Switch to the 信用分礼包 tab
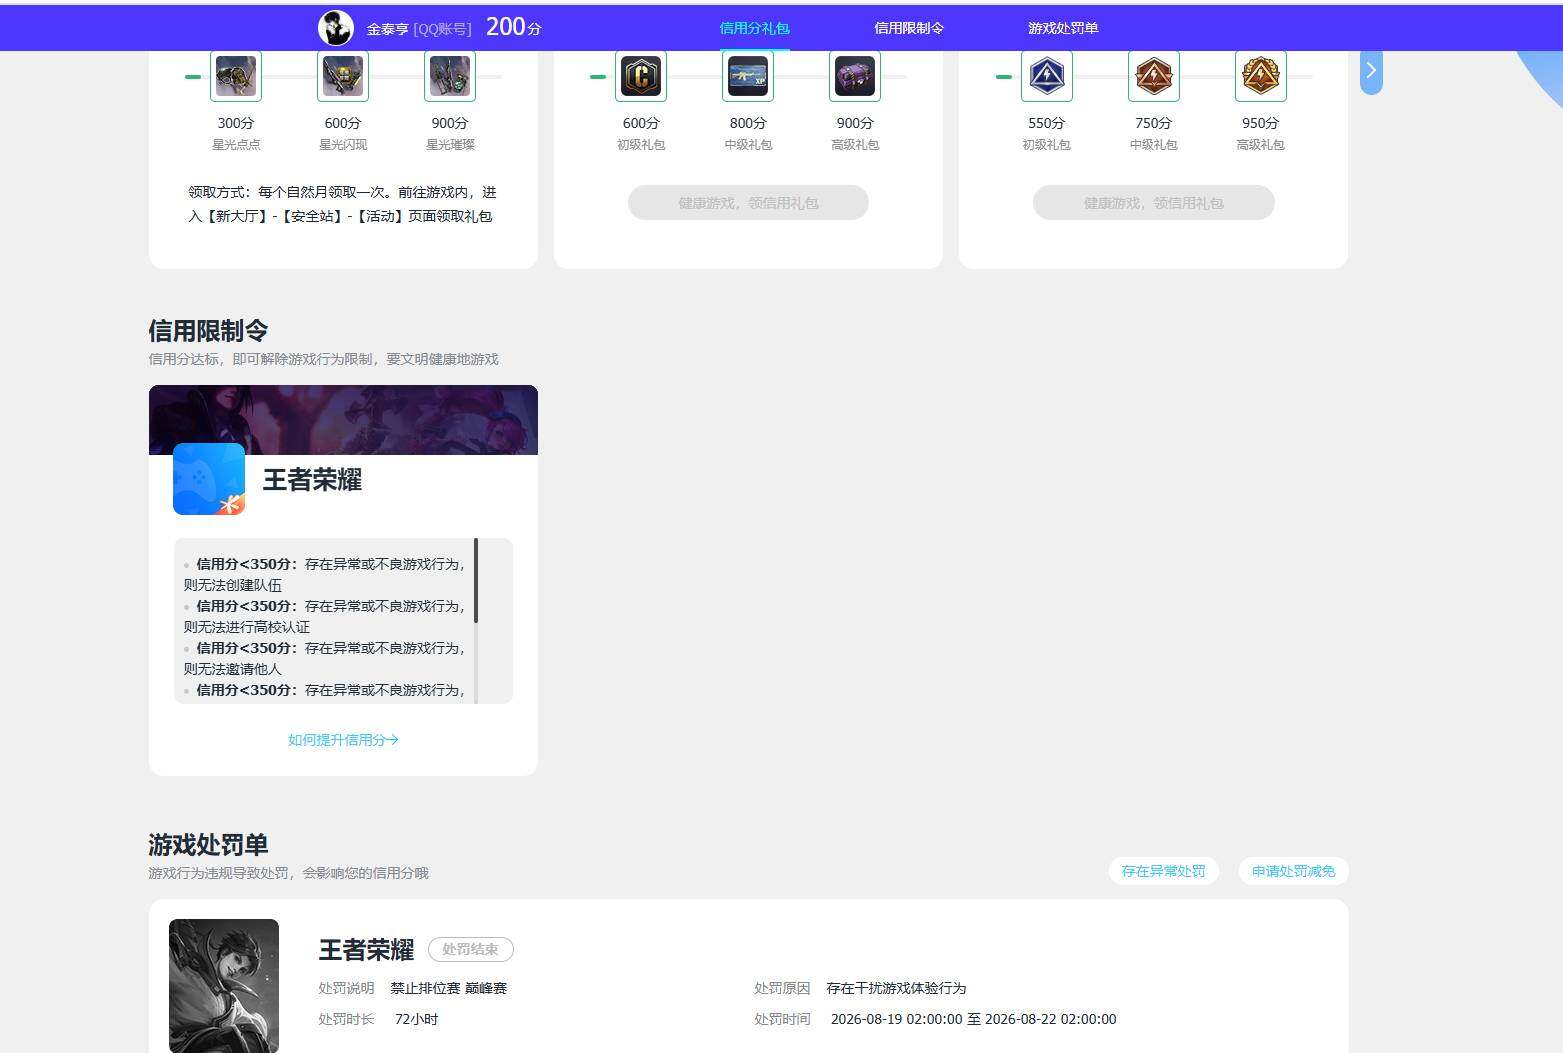 tap(755, 28)
